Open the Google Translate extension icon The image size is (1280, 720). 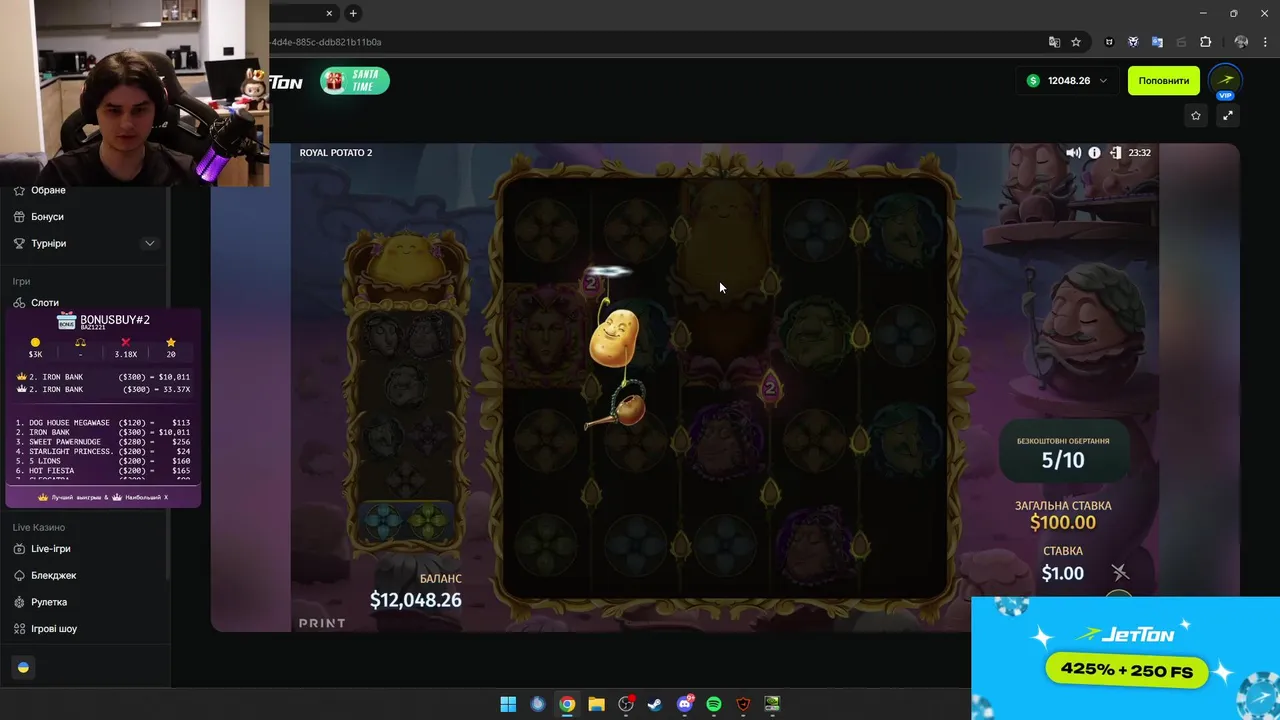[1157, 42]
